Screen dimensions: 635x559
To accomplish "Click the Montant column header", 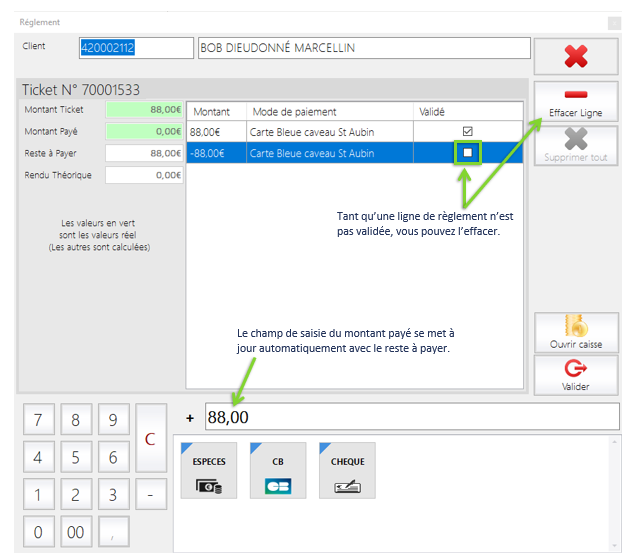I will point(215,112).
